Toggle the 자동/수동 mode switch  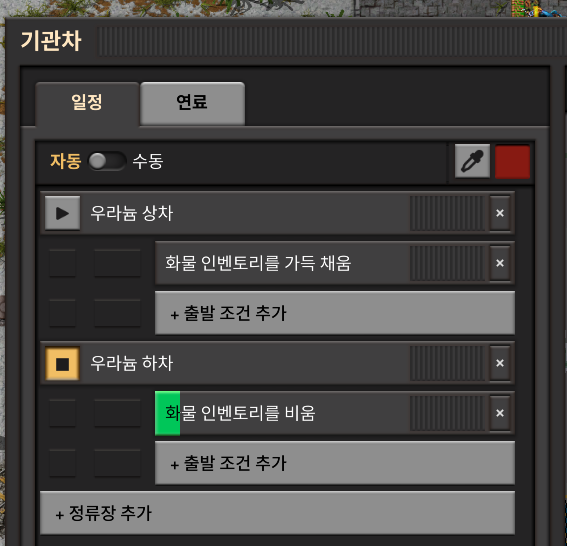click(x=107, y=161)
